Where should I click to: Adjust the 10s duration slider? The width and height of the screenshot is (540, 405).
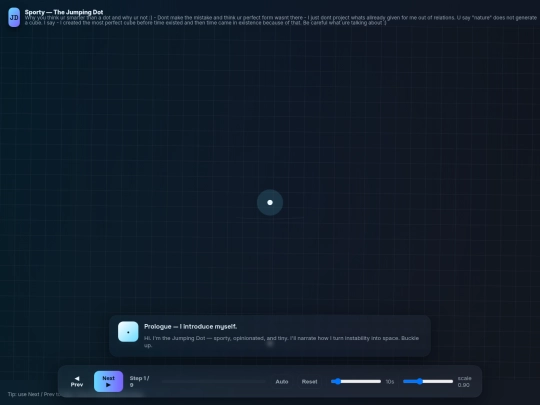click(x=356, y=381)
